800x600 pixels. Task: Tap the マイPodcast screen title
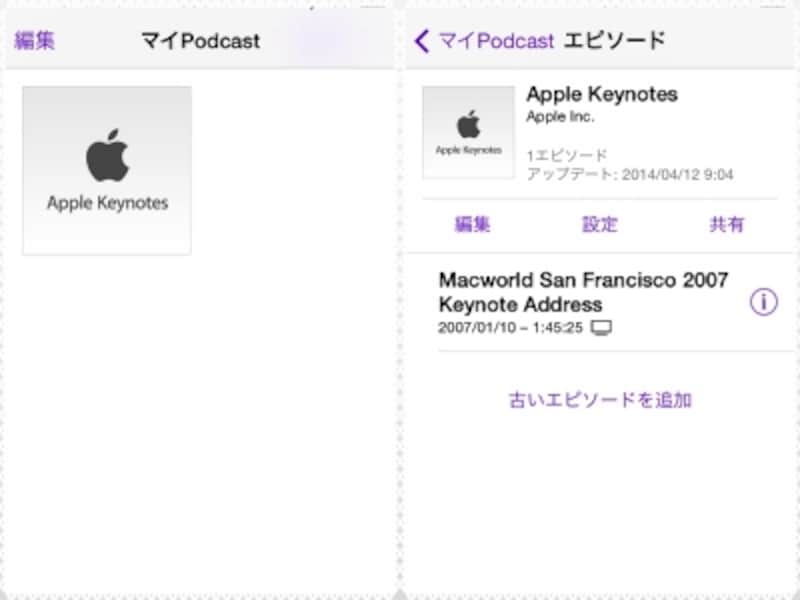pyautogui.click(x=201, y=41)
